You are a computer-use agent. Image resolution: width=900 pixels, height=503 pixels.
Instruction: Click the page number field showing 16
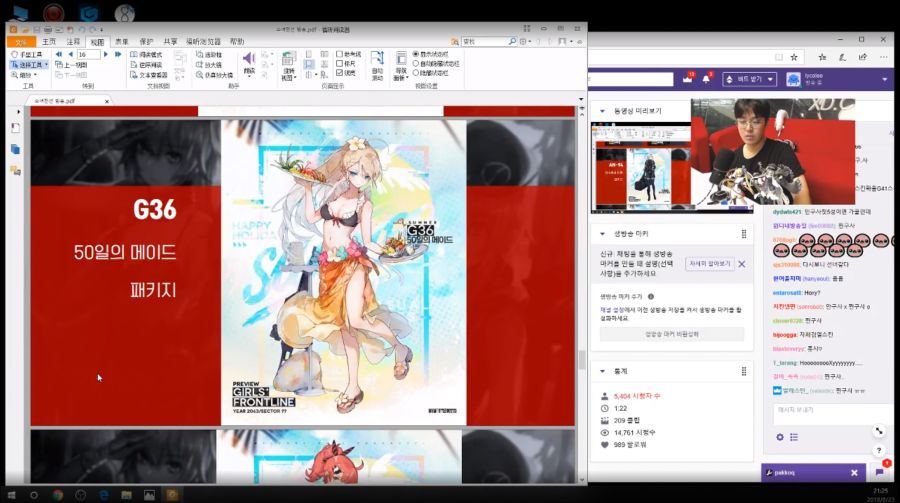point(88,55)
